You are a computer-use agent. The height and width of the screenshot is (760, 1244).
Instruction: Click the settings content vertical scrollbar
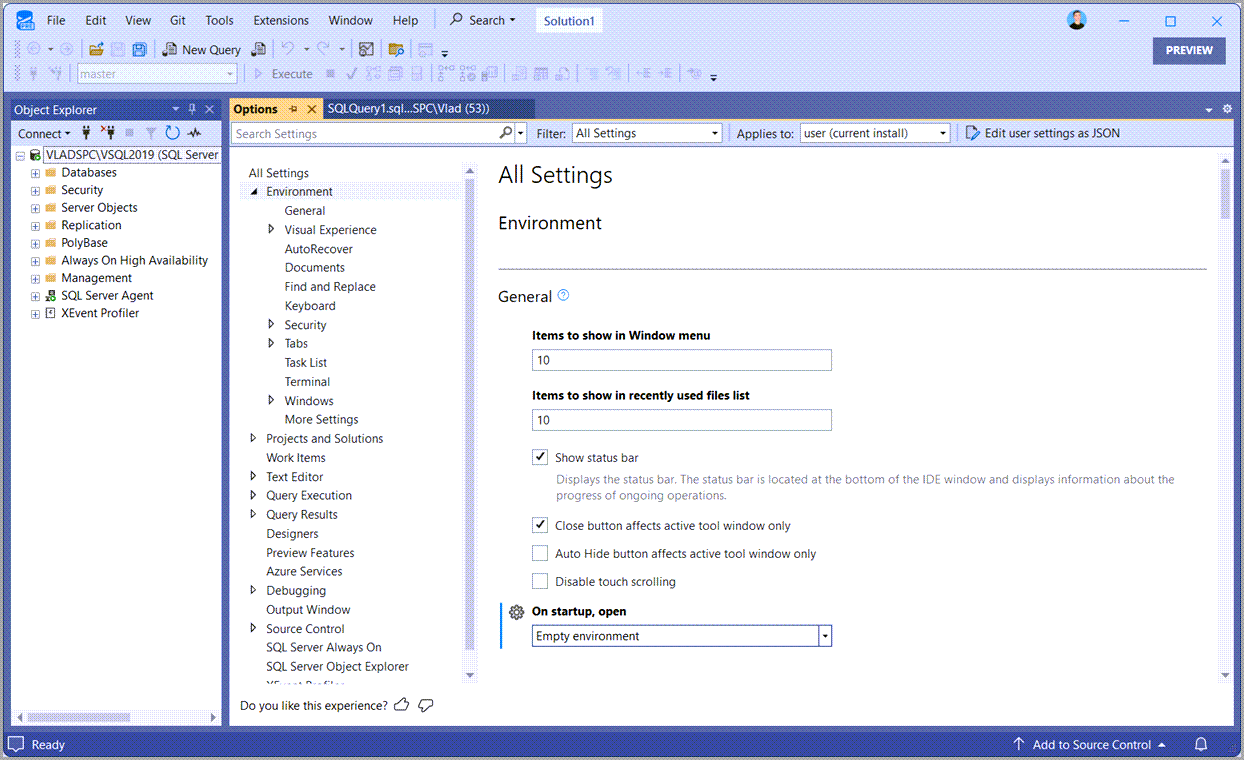coord(1226,193)
